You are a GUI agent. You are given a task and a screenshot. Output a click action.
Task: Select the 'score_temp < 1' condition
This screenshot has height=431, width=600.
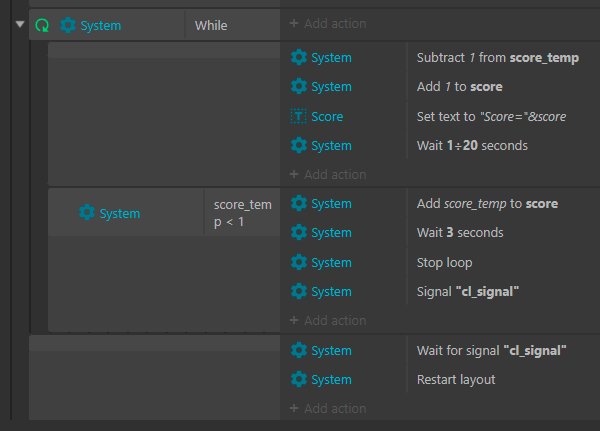click(x=242, y=212)
